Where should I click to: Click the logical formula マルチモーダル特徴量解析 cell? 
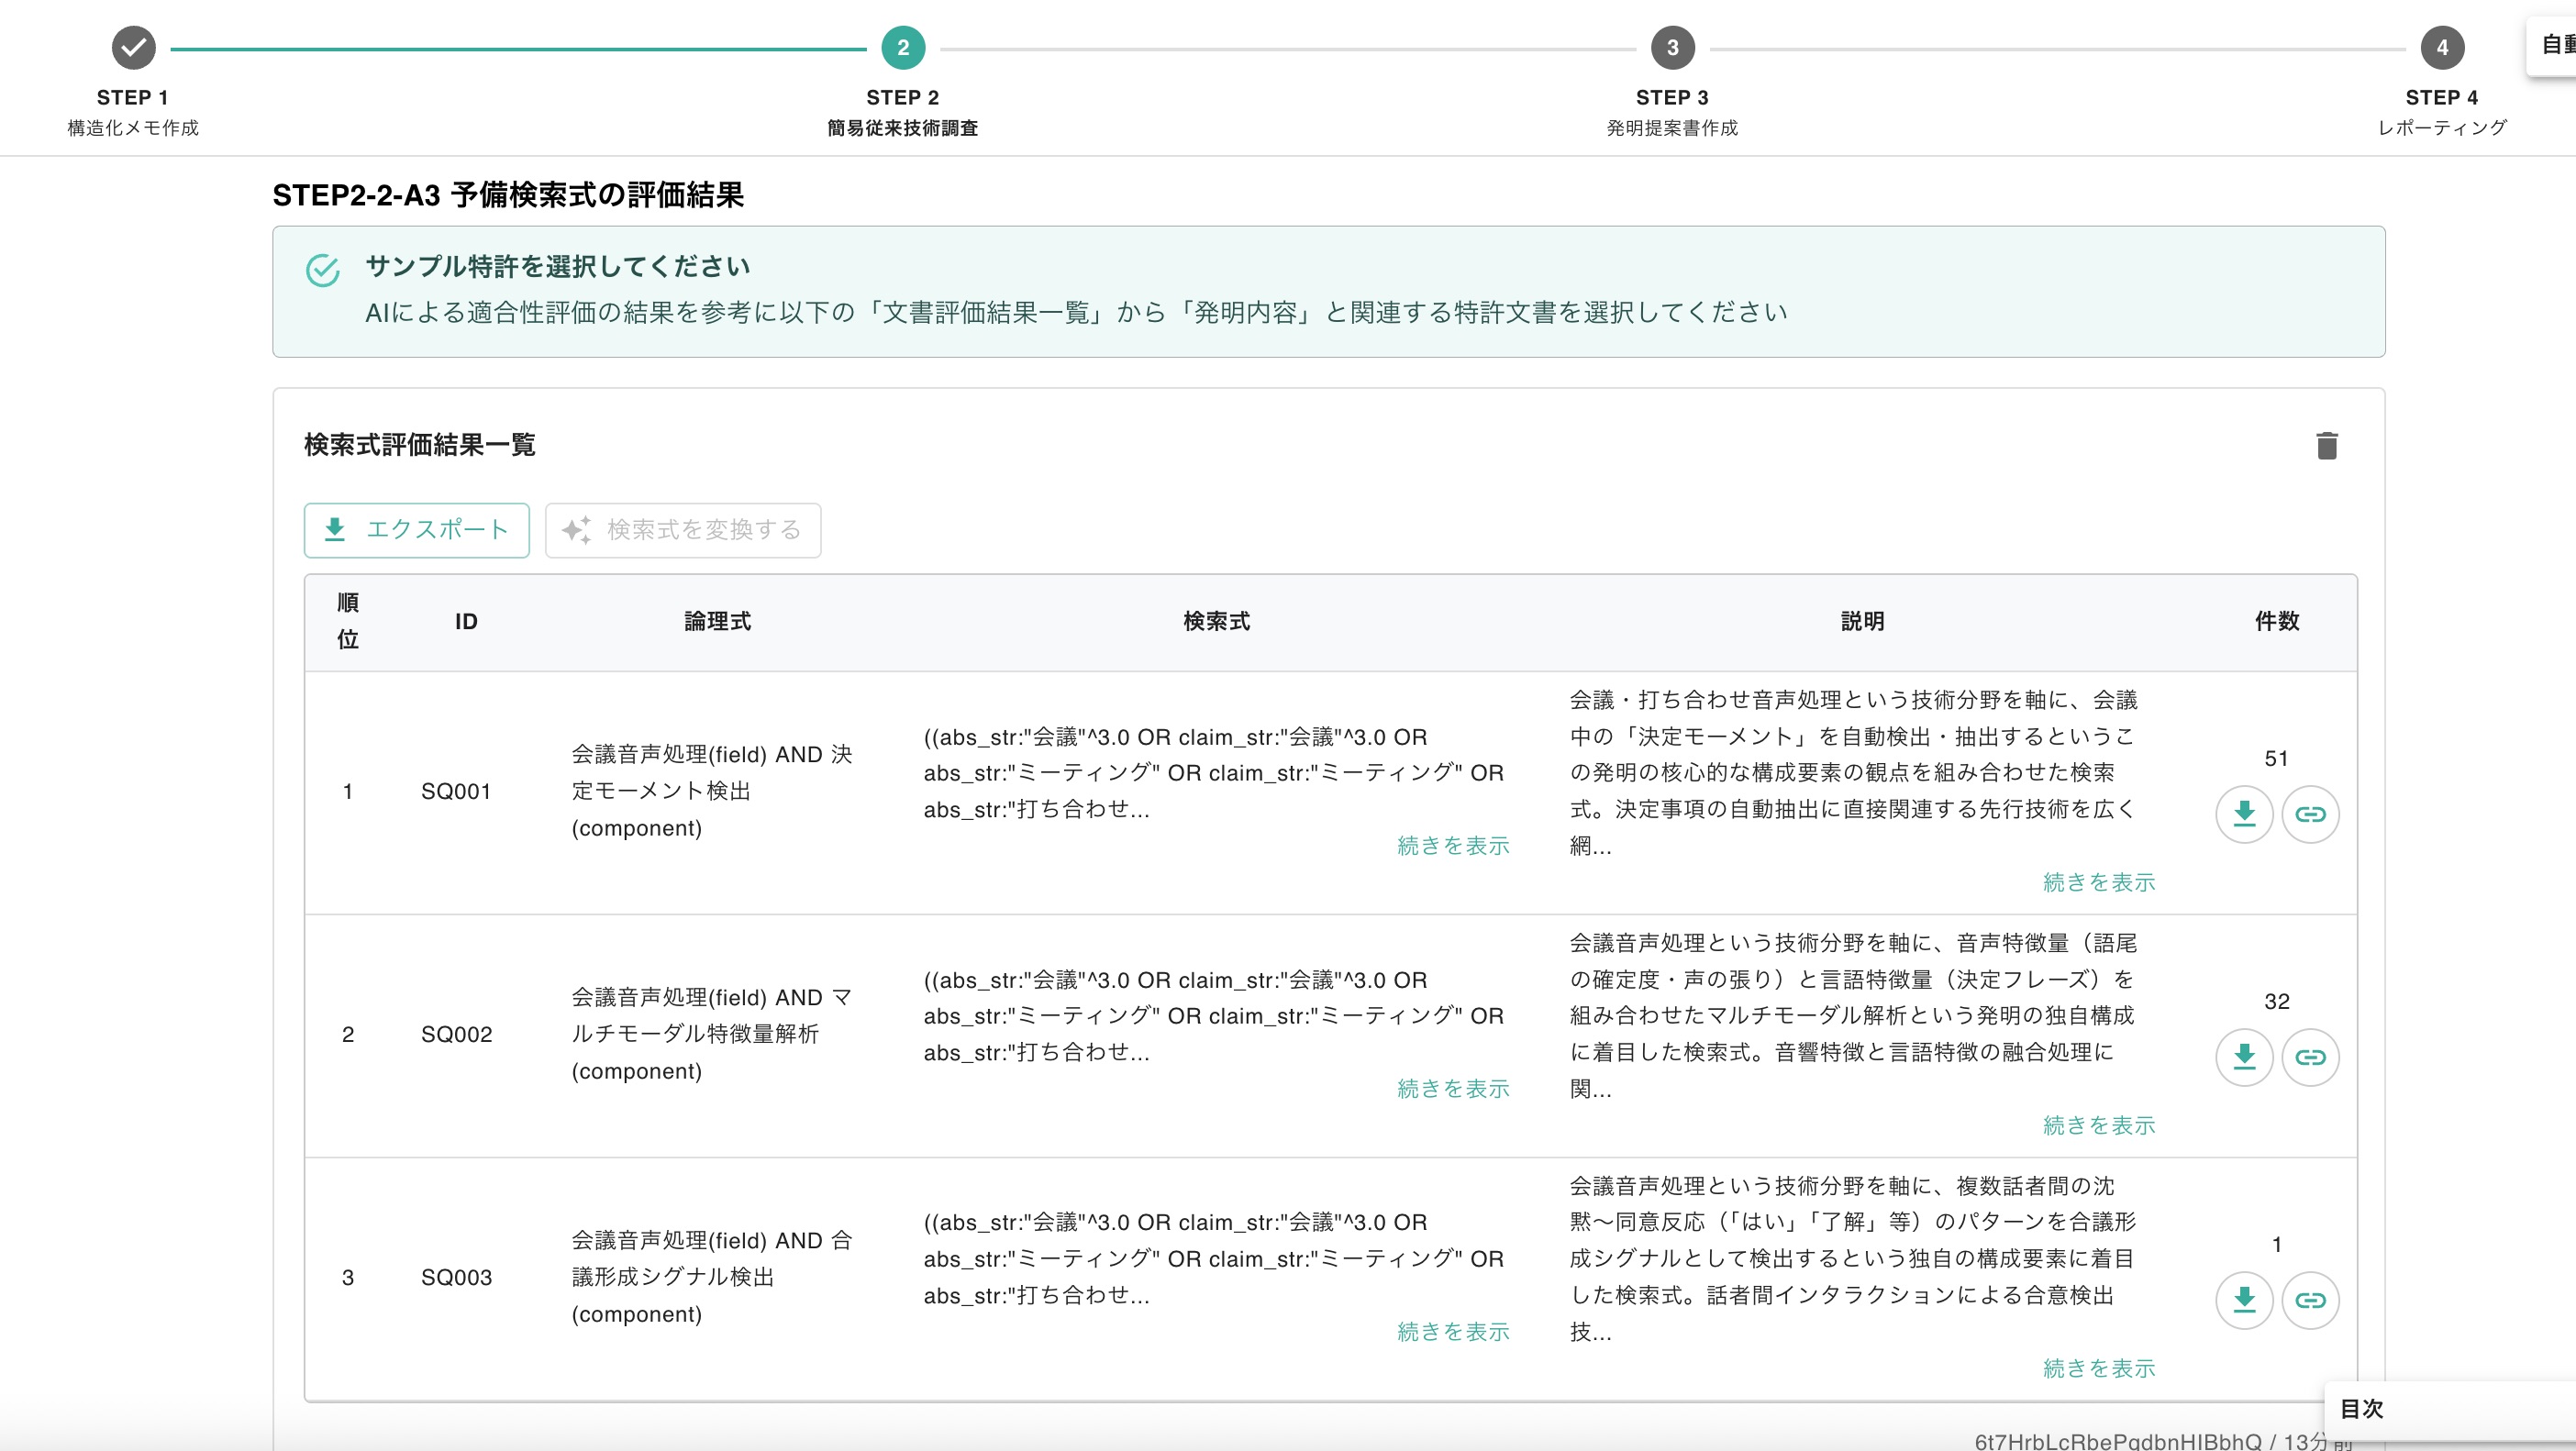pos(712,1034)
